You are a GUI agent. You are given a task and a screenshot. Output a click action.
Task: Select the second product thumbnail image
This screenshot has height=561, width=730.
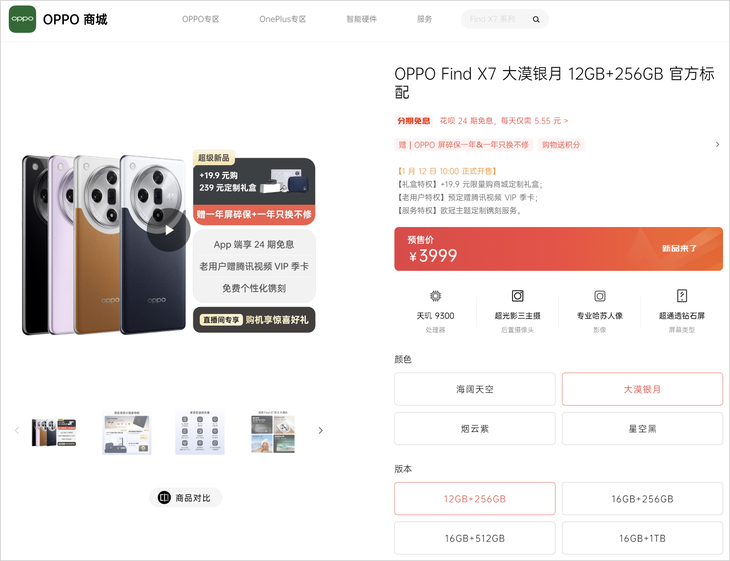coord(127,432)
